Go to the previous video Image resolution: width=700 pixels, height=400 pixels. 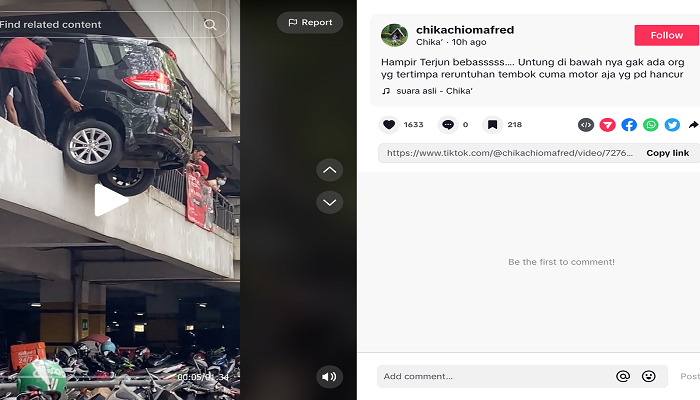330,170
